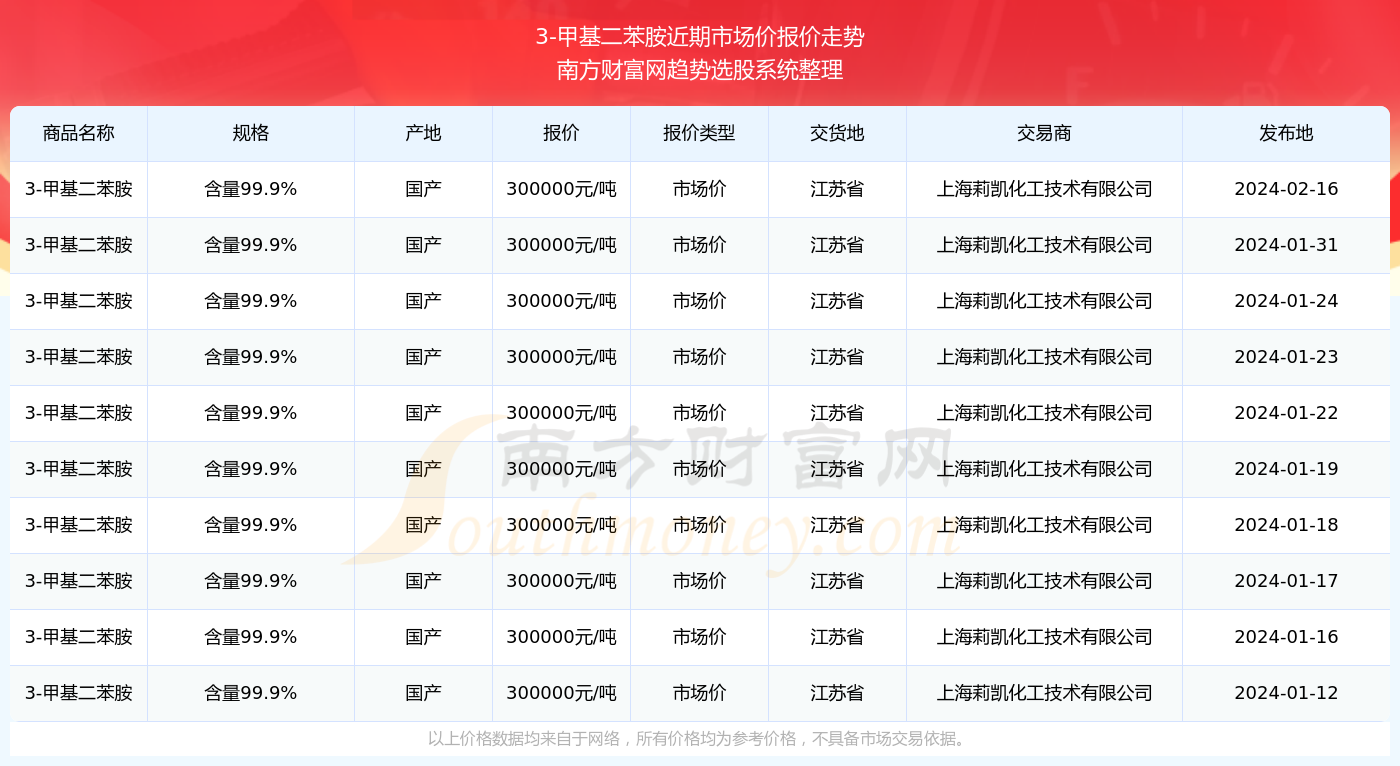The width and height of the screenshot is (1400, 766).
Task: Select the date 2024-01-23
Action: 1286,357
